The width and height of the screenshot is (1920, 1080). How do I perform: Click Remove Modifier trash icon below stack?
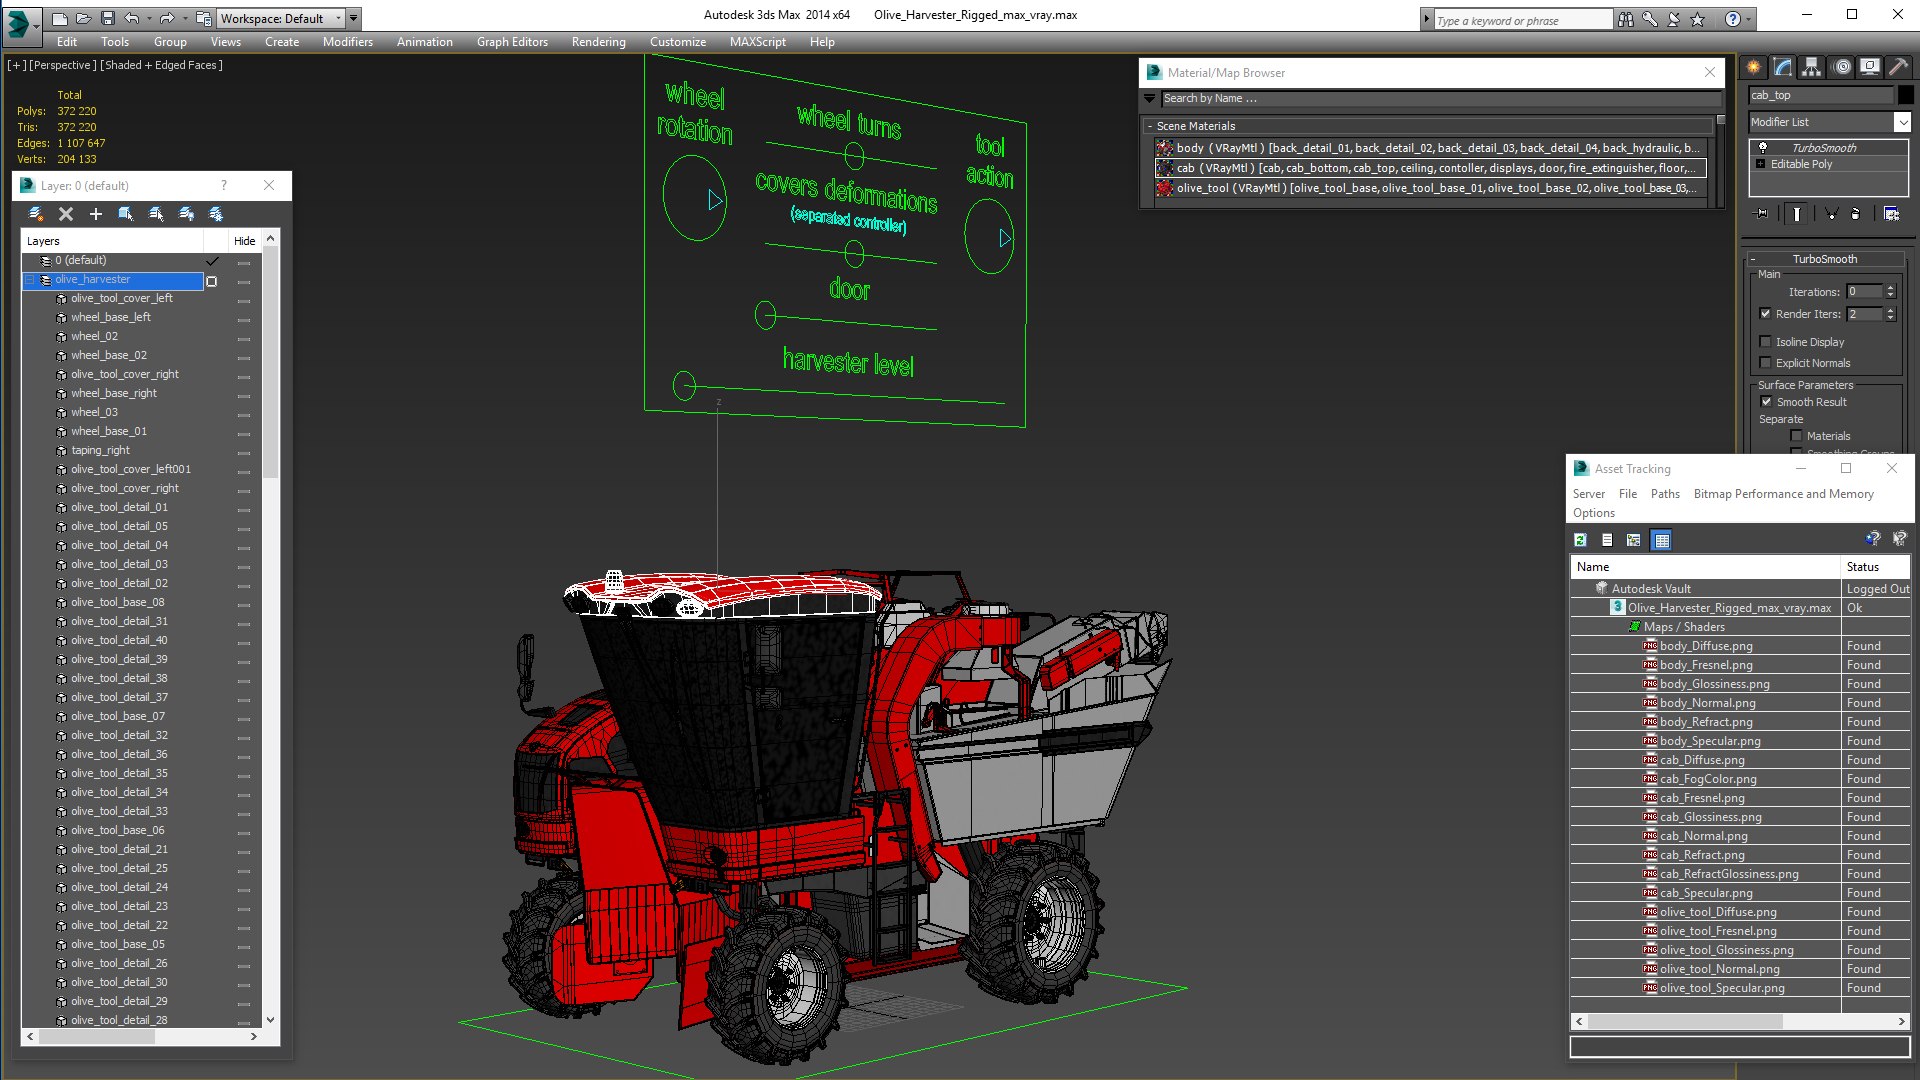1856,214
